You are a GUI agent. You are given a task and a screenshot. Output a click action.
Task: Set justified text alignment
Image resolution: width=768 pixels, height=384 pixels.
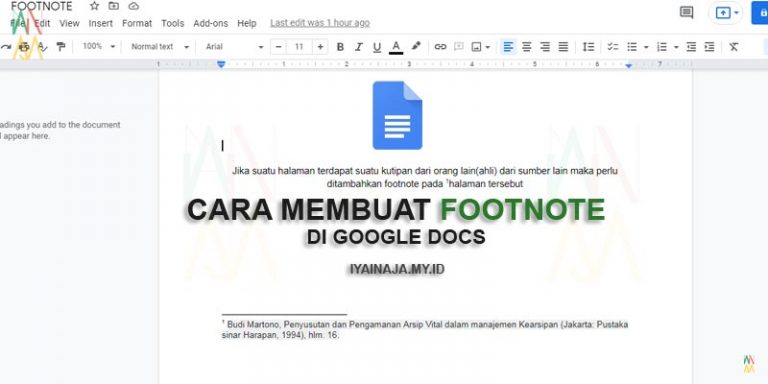(563, 47)
